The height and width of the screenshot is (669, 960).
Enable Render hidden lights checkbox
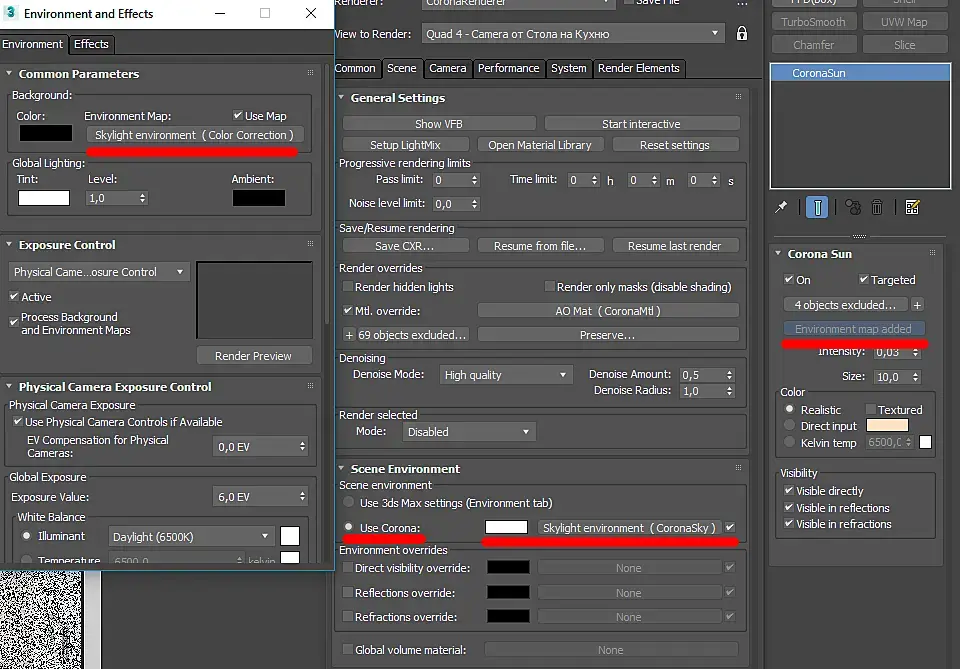(348, 286)
